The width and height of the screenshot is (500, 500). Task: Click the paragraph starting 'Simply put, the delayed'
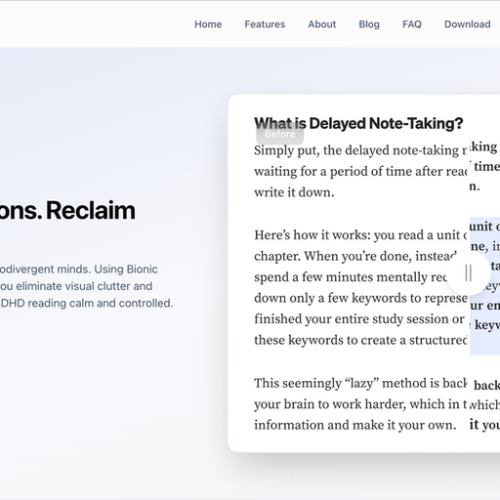click(361, 171)
